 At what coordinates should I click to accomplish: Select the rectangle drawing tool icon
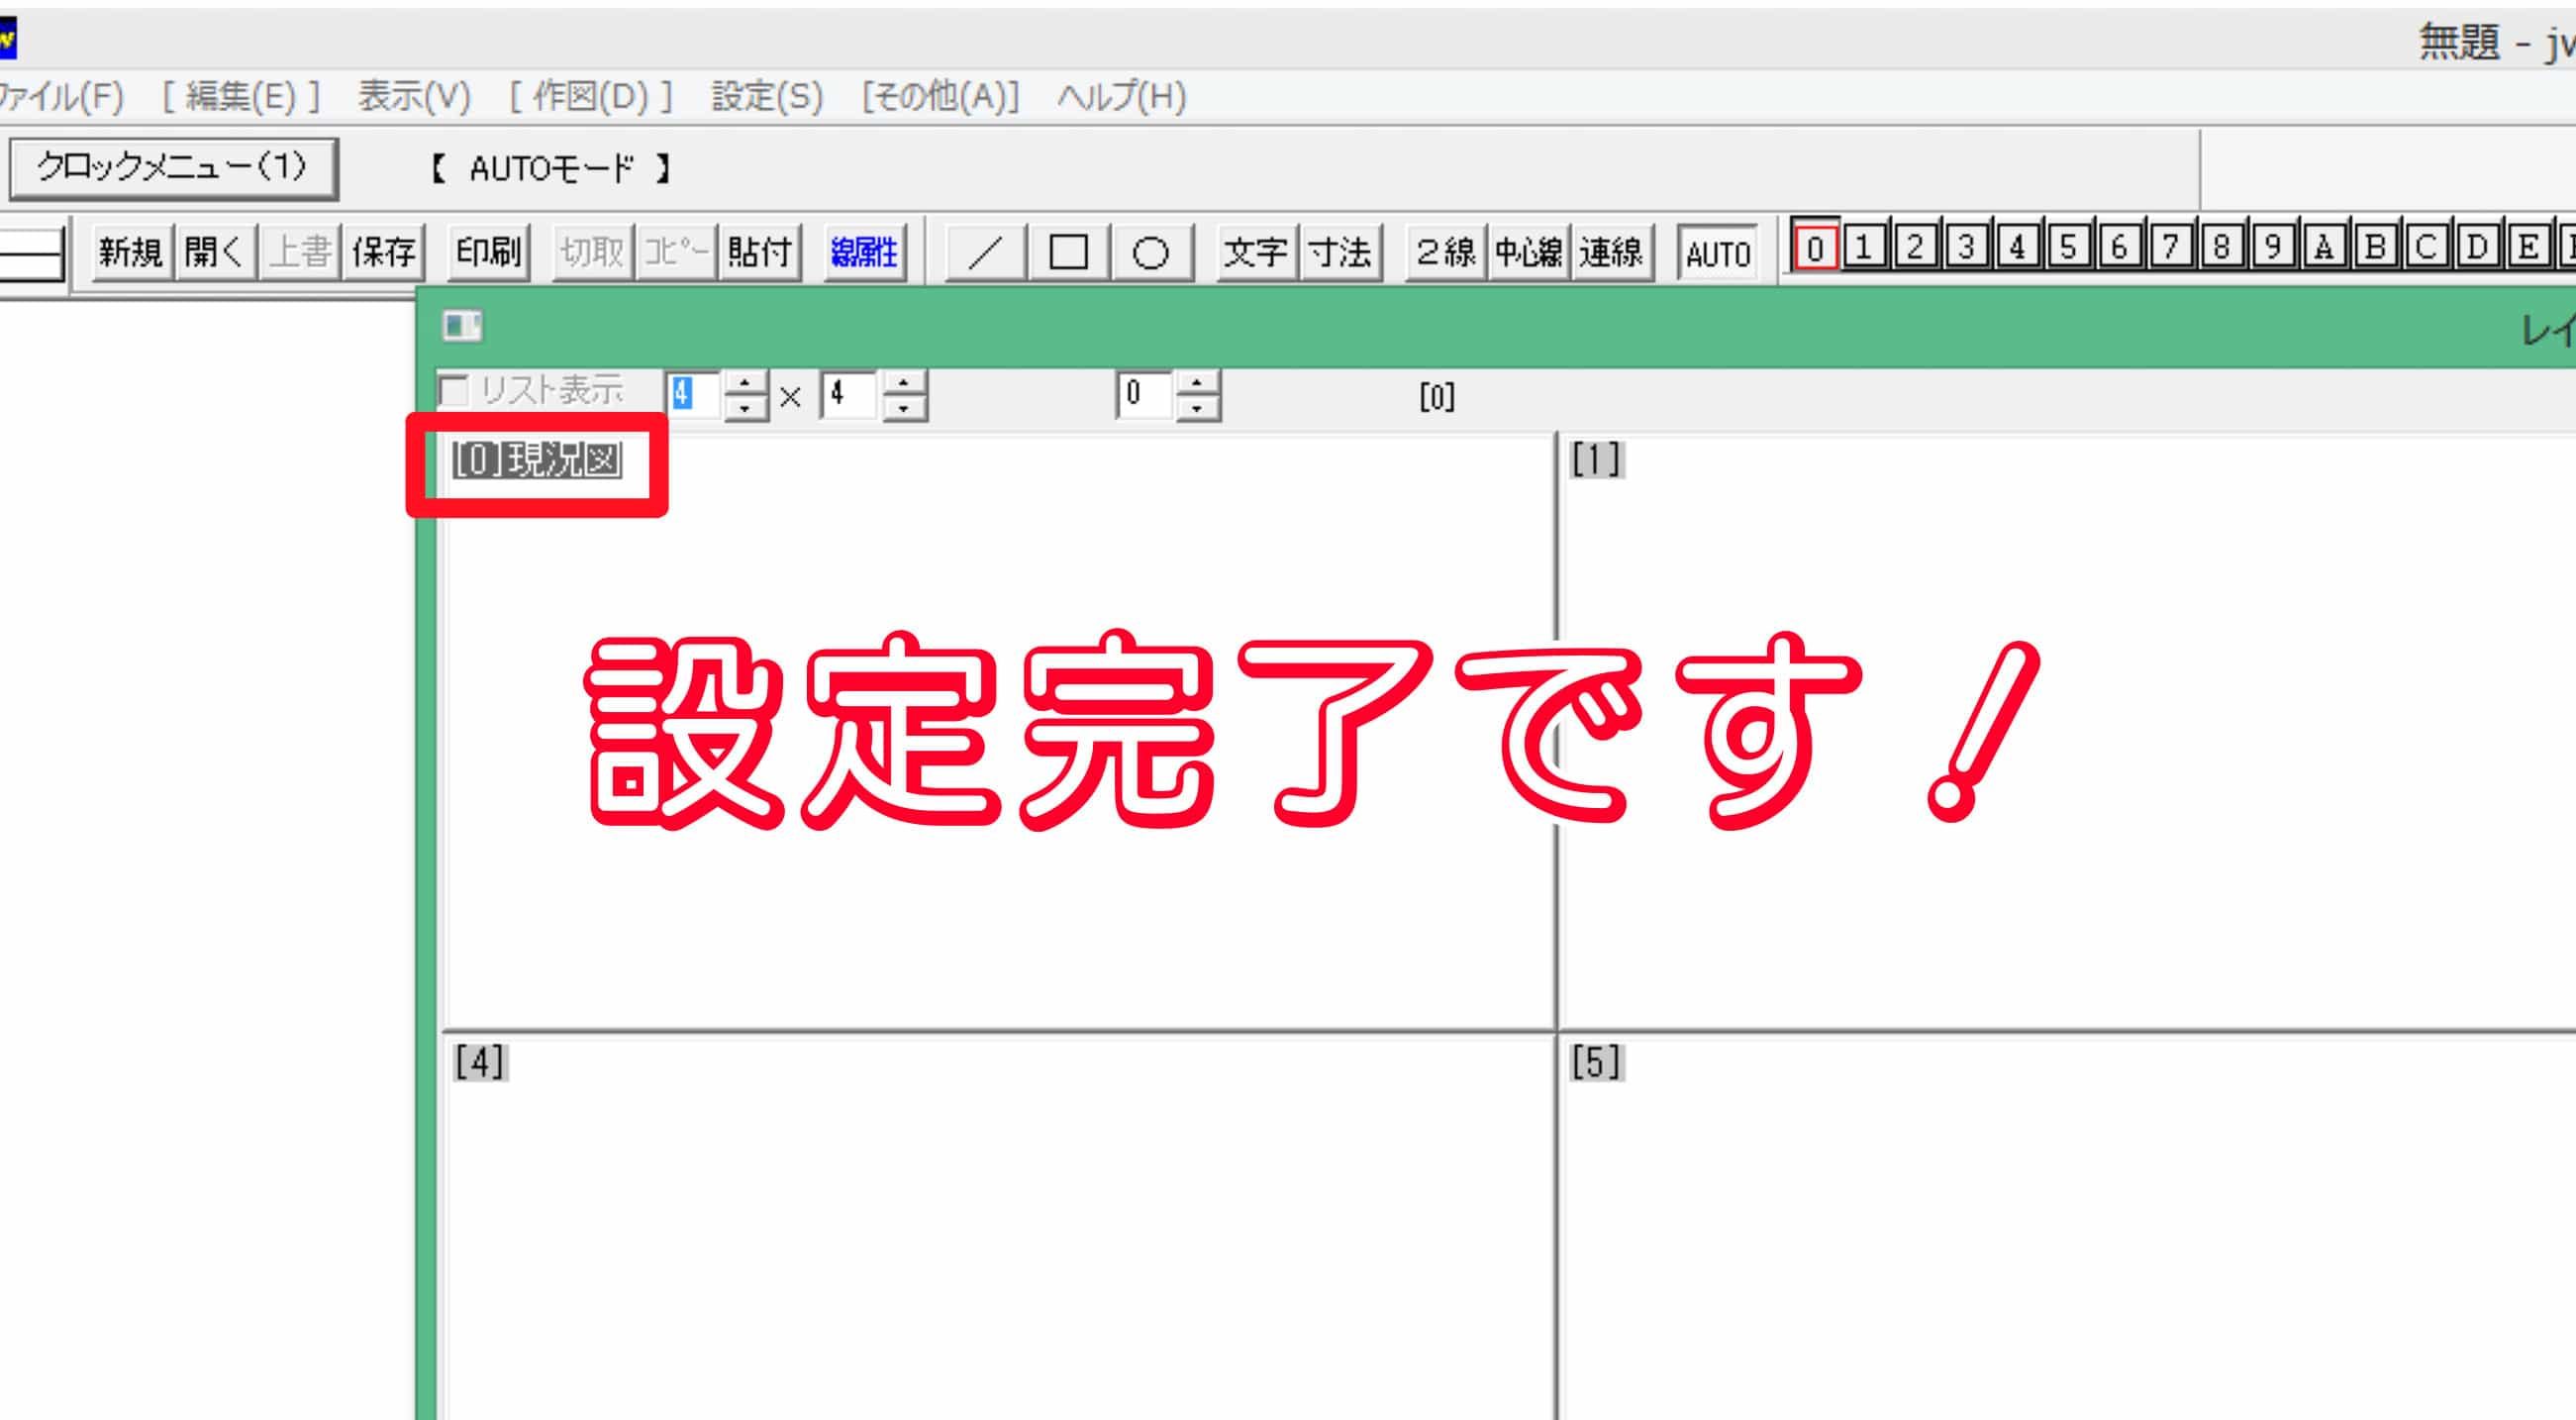tap(1068, 252)
